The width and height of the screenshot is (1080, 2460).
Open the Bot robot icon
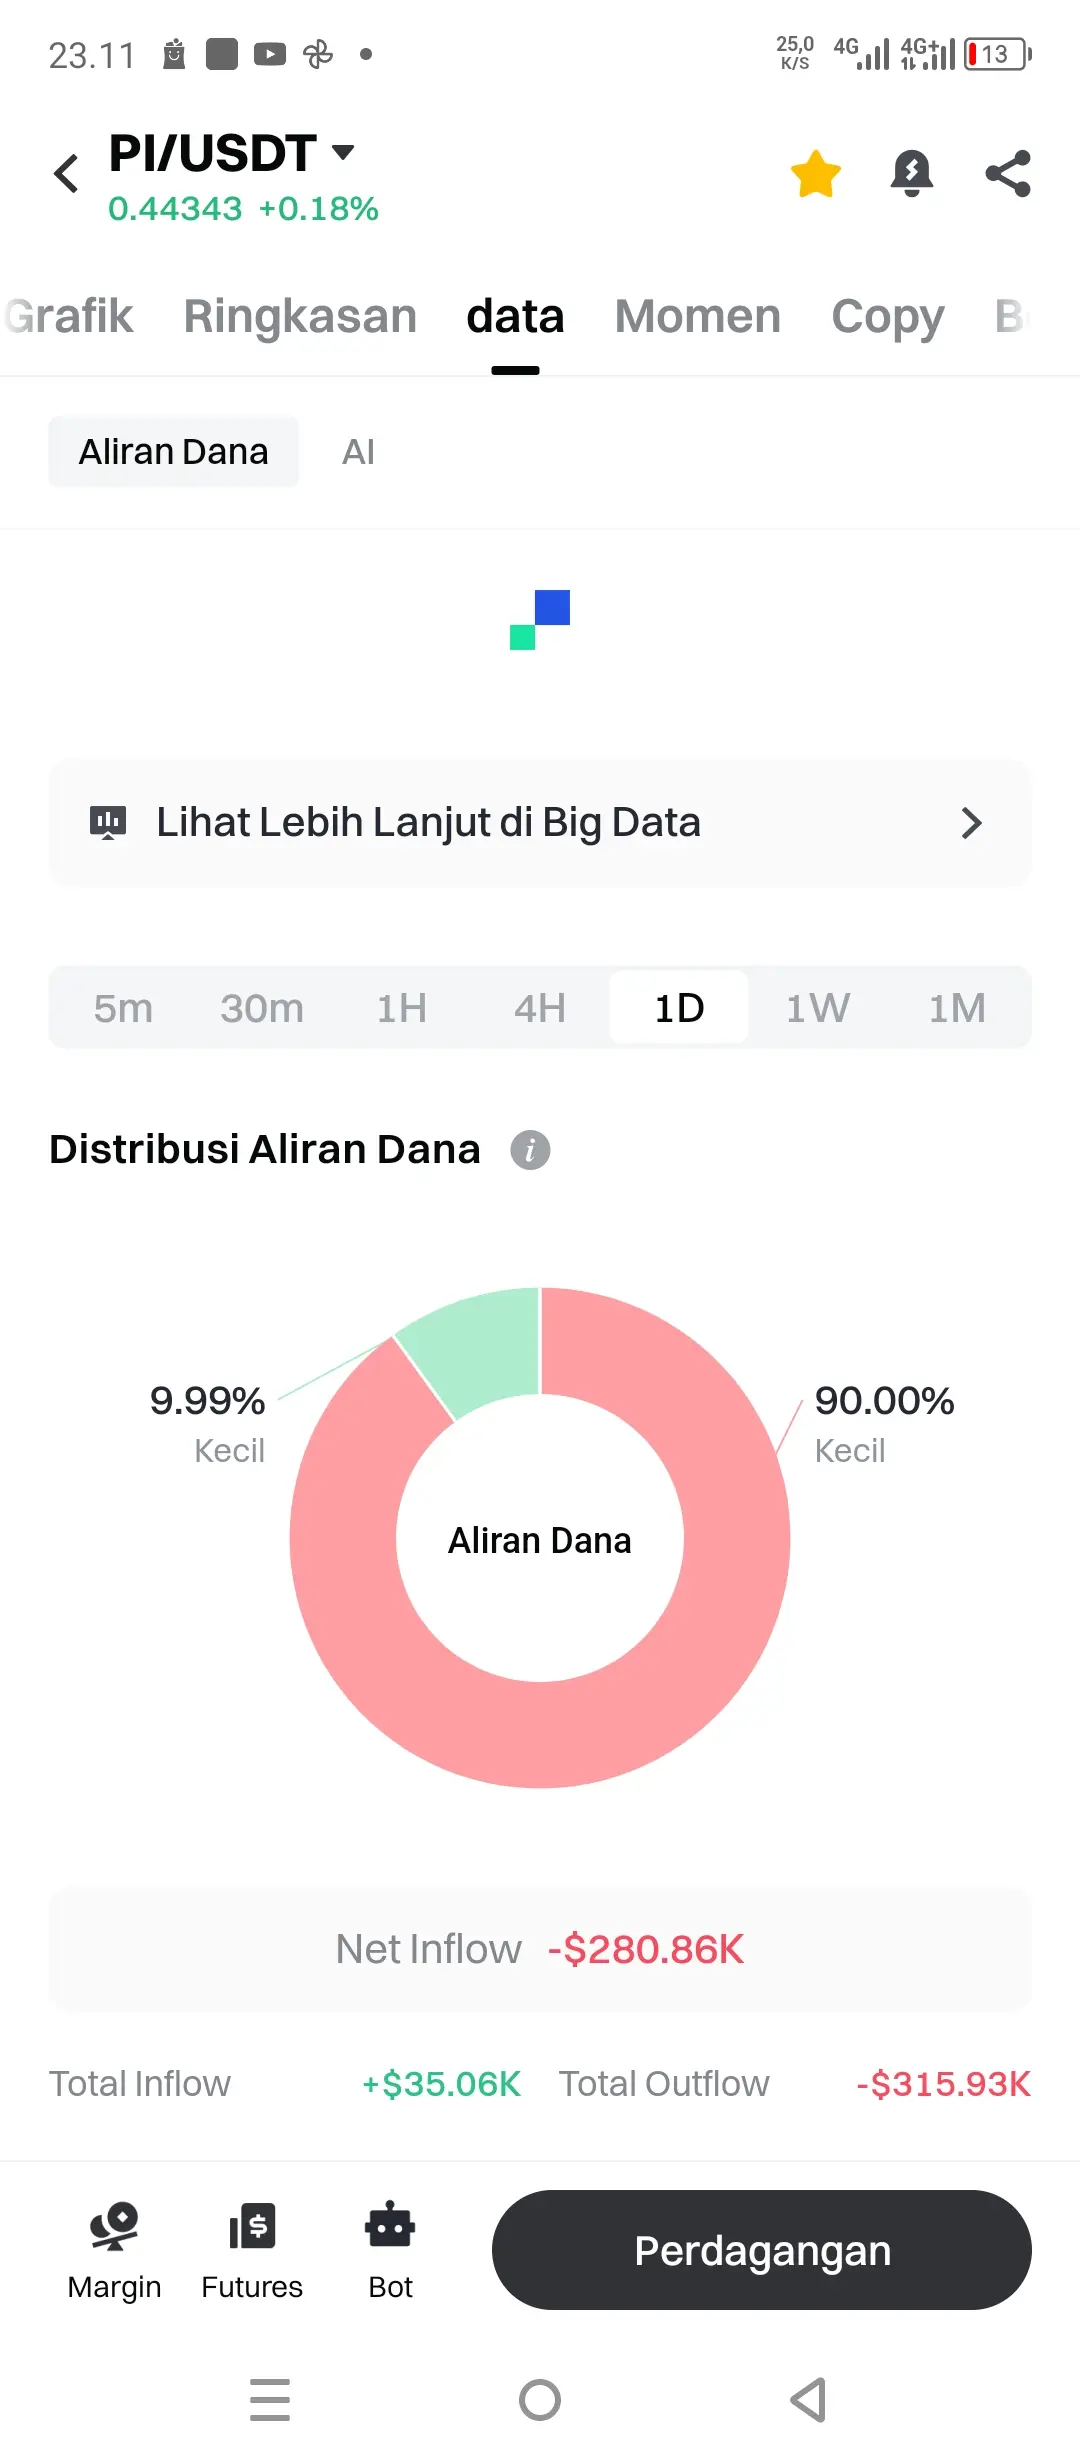point(390,2225)
